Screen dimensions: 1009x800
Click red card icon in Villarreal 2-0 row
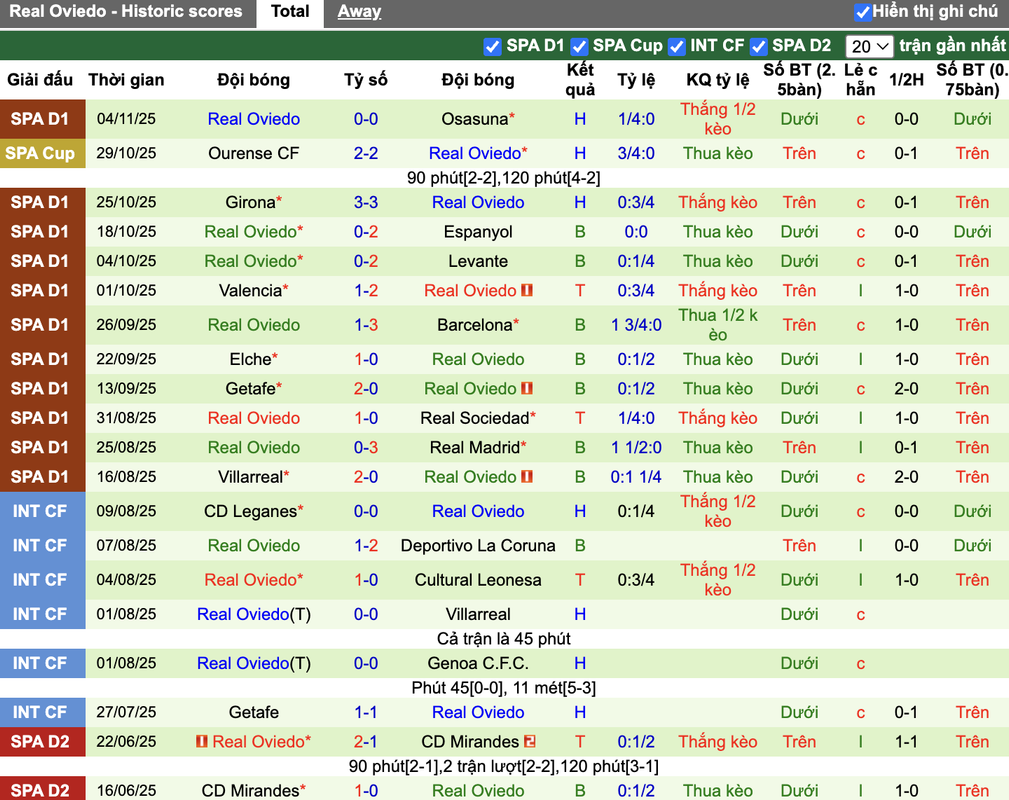pyautogui.click(x=527, y=477)
